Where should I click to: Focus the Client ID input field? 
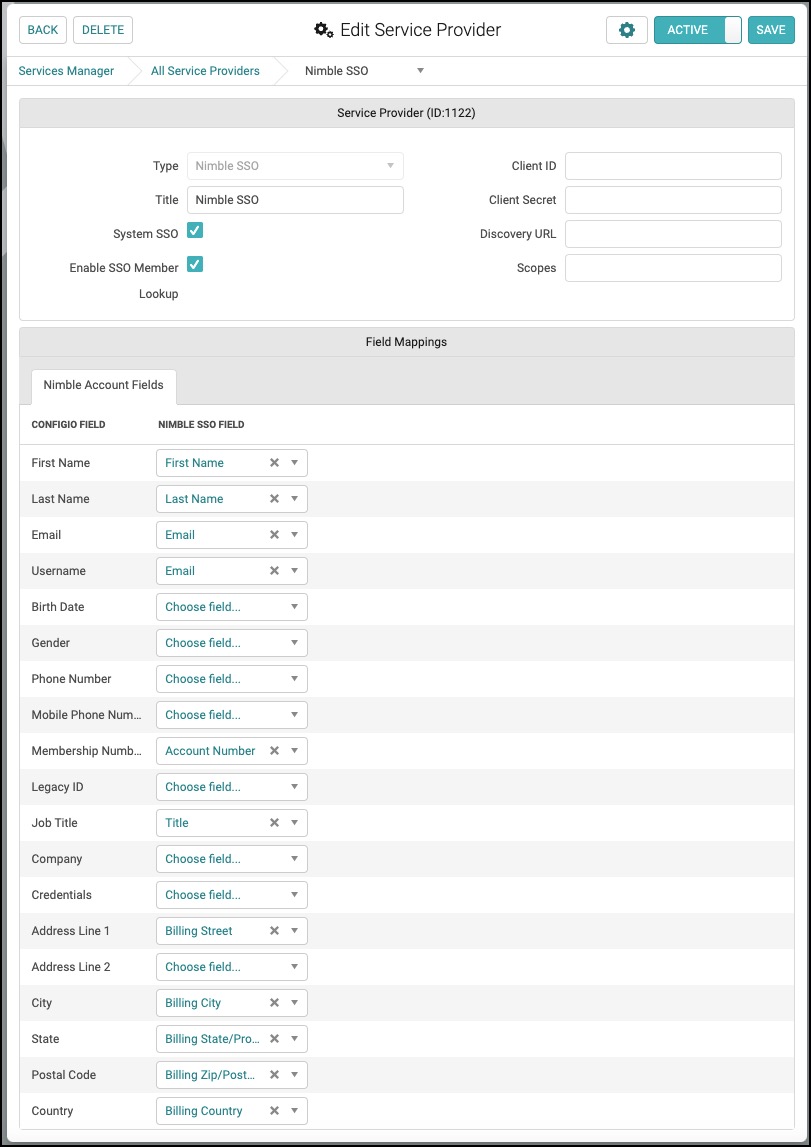[x=674, y=166]
